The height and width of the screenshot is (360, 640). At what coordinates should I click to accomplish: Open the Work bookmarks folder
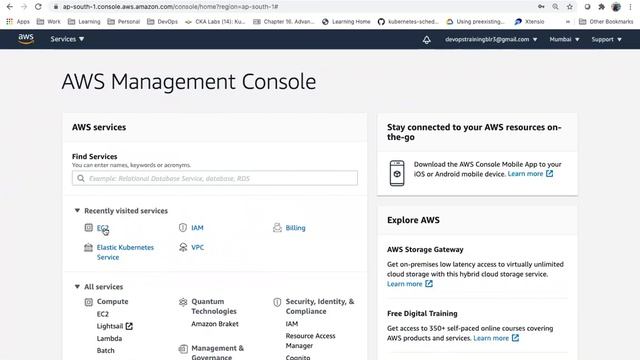coord(48,22)
